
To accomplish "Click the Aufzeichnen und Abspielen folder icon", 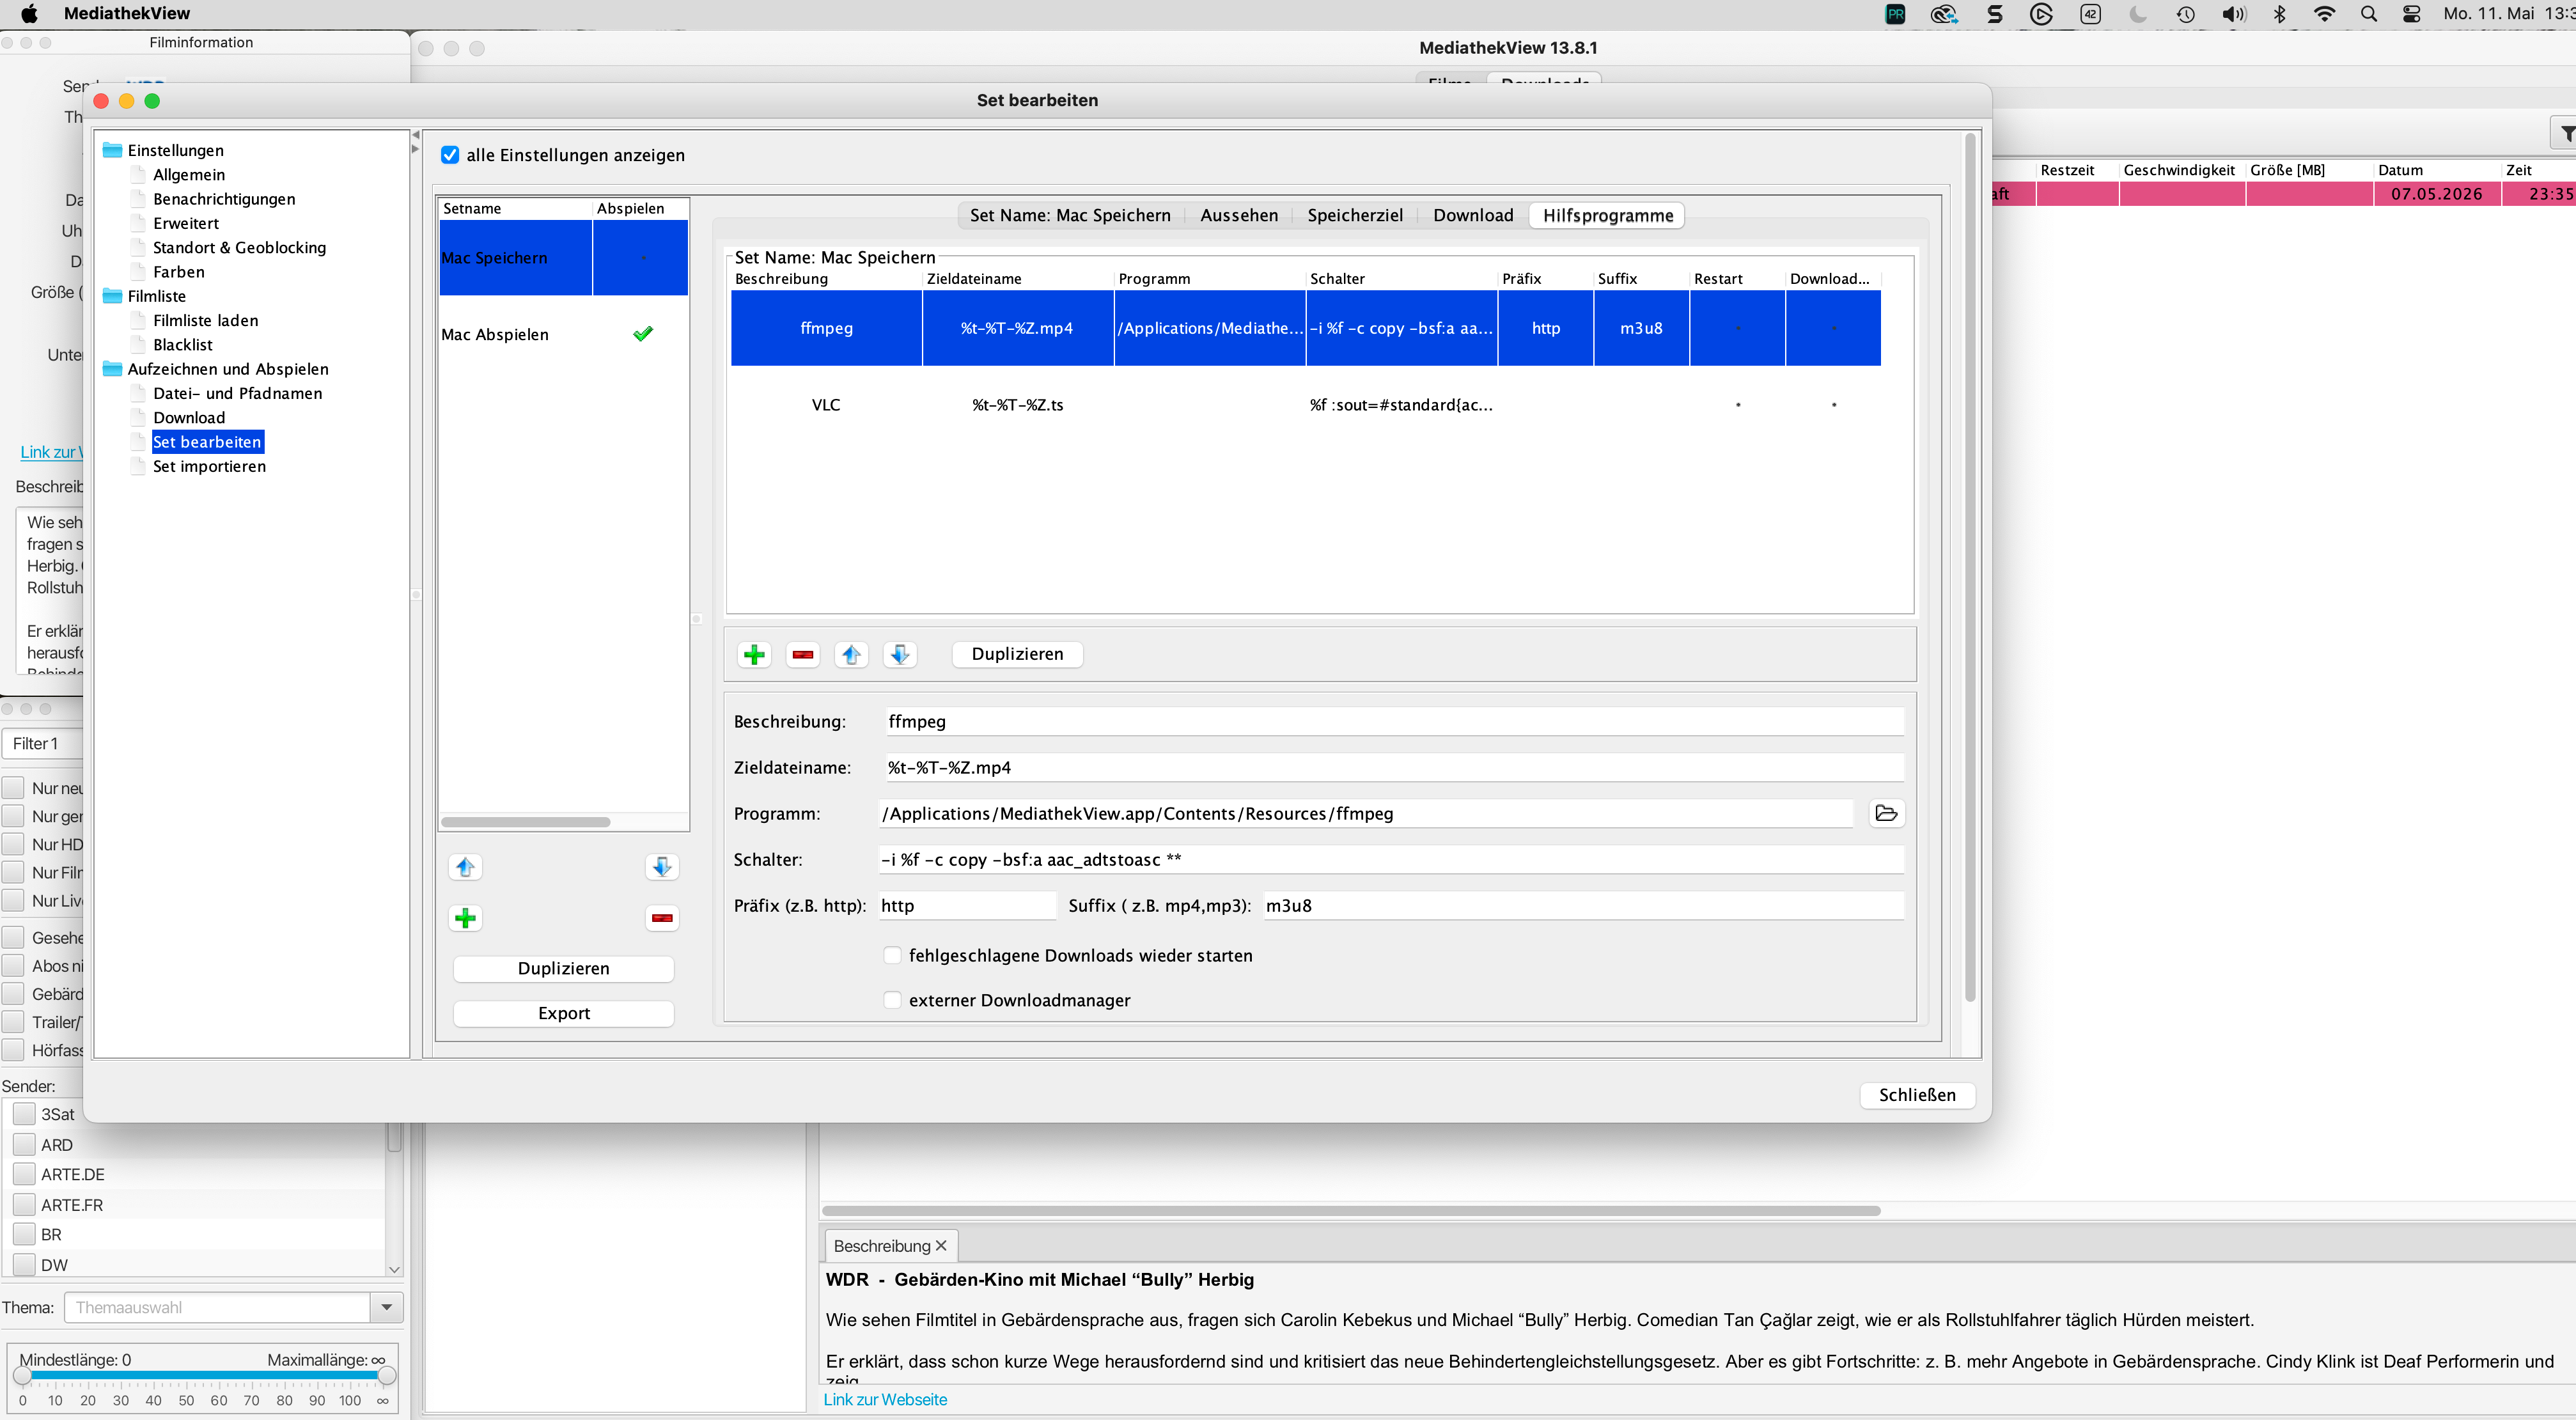I will pyautogui.click(x=113, y=369).
